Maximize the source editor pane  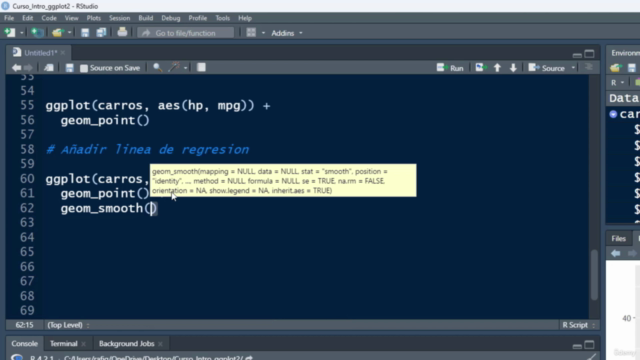589,54
